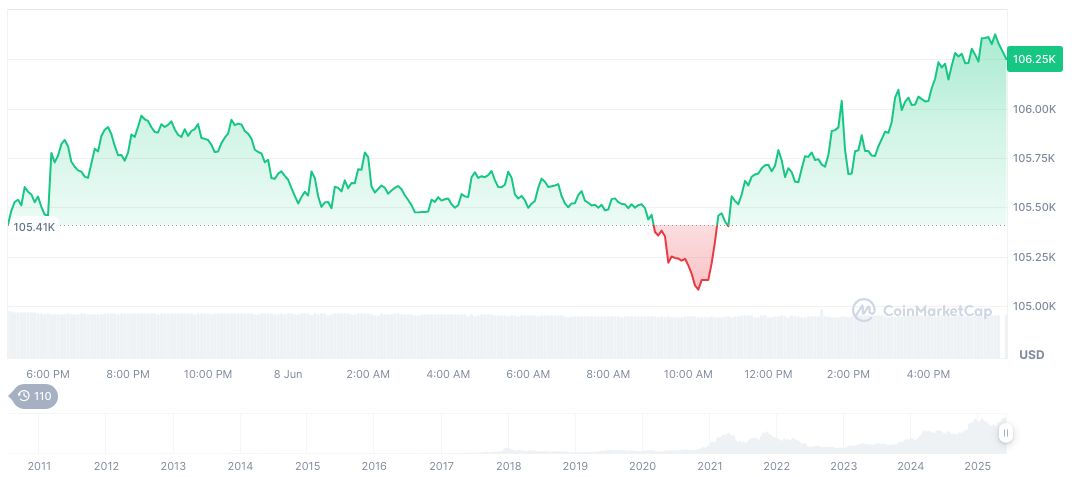Click the 10:00 AM time axis label

(688, 374)
